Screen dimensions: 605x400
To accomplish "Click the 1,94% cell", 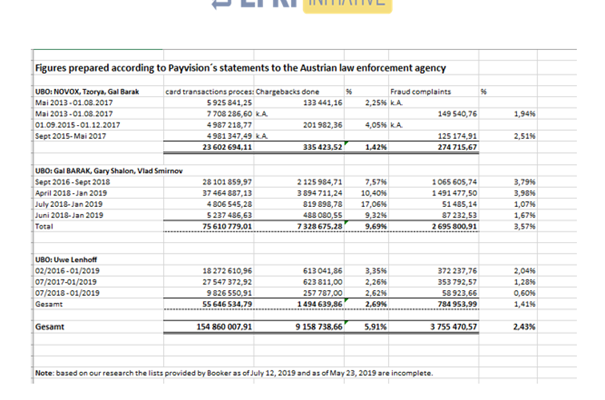I will point(524,114).
